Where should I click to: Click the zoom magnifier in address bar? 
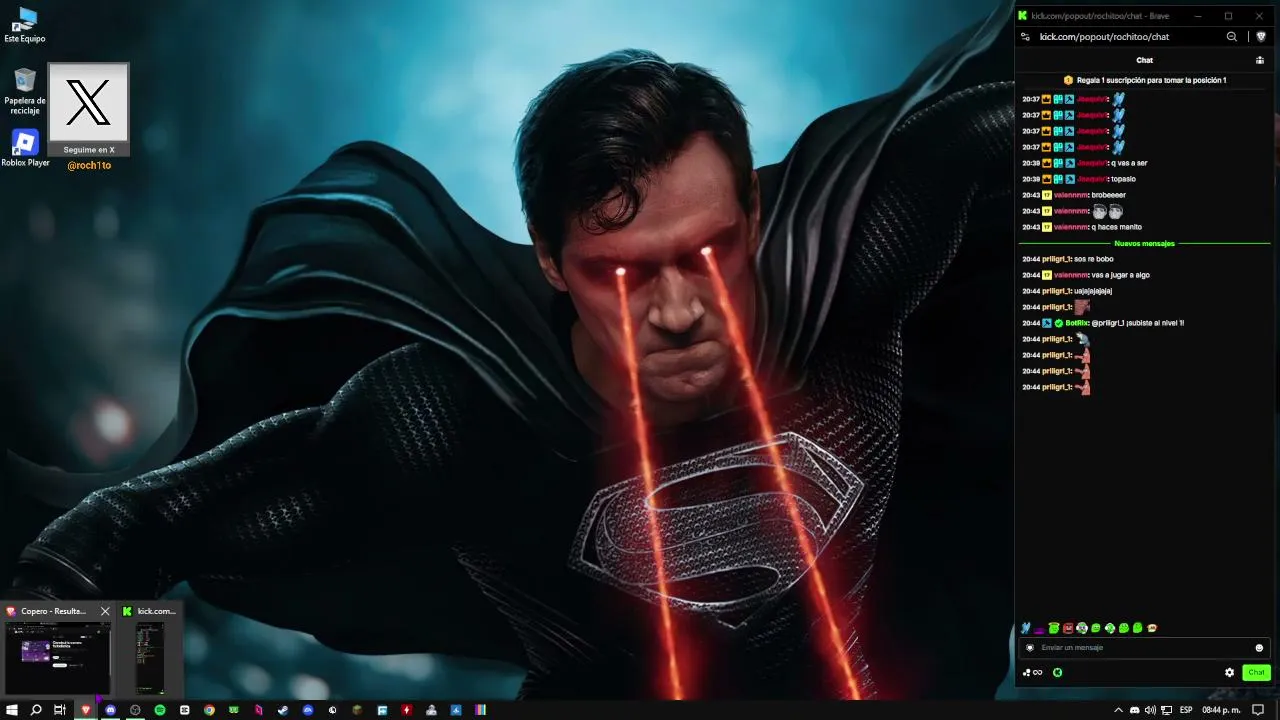[1232, 37]
